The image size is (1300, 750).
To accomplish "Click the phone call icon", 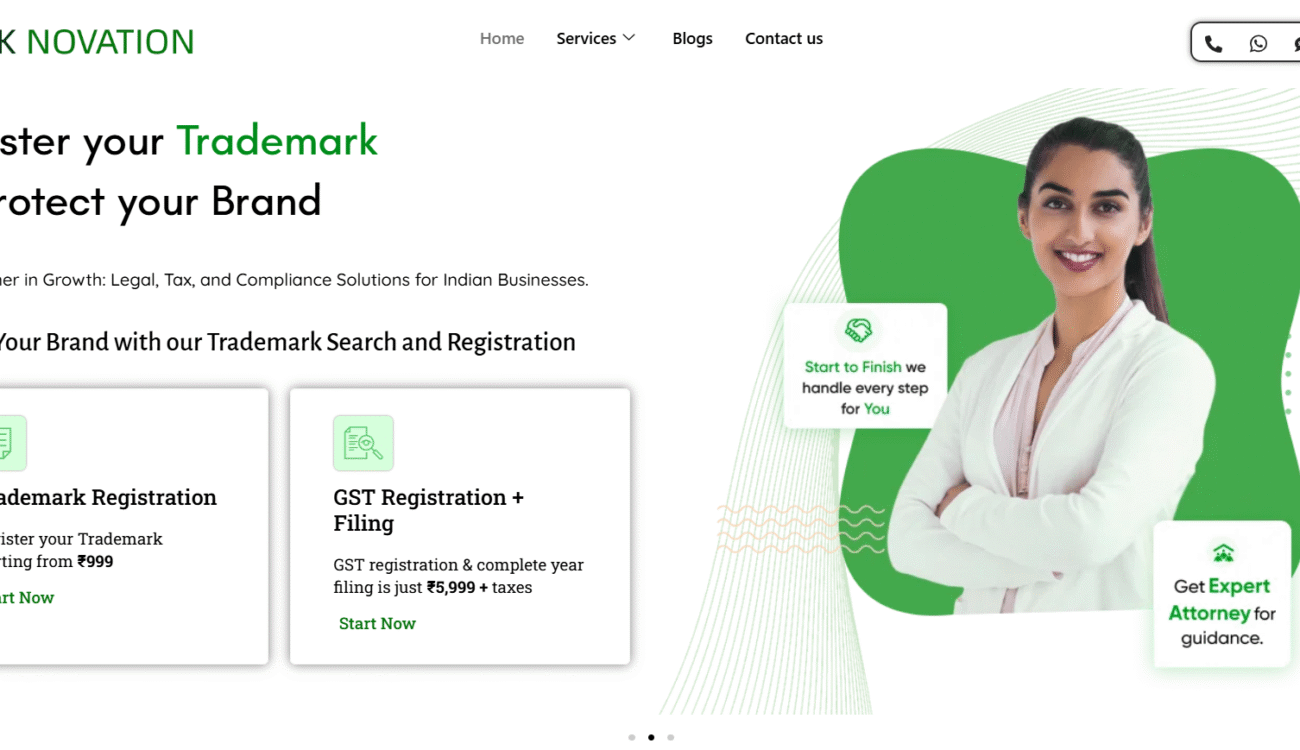I will (1213, 43).
